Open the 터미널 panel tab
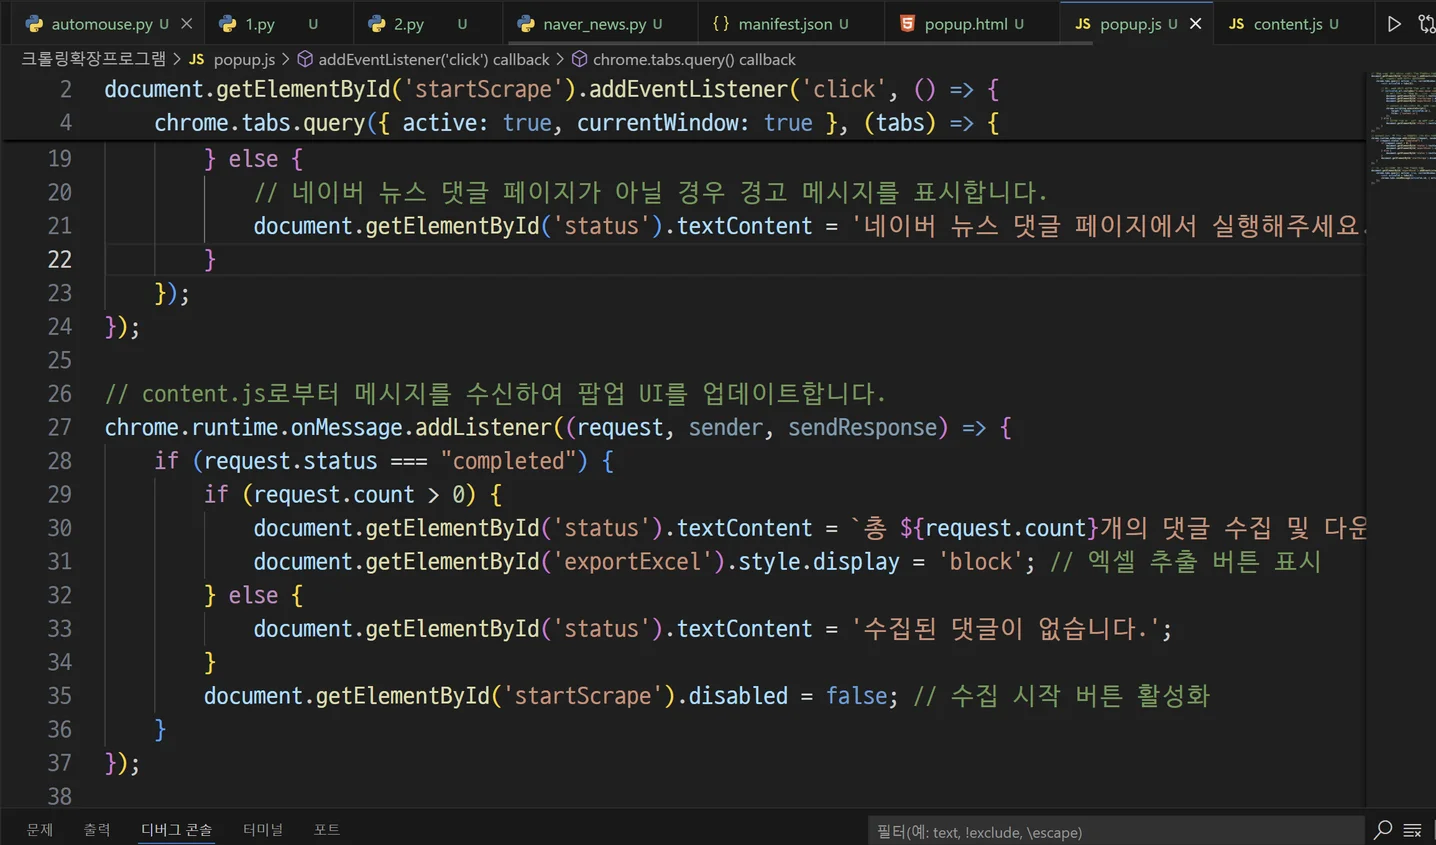Screen dimensions: 1436x845 pyautogui.click(x=263, y=829)
